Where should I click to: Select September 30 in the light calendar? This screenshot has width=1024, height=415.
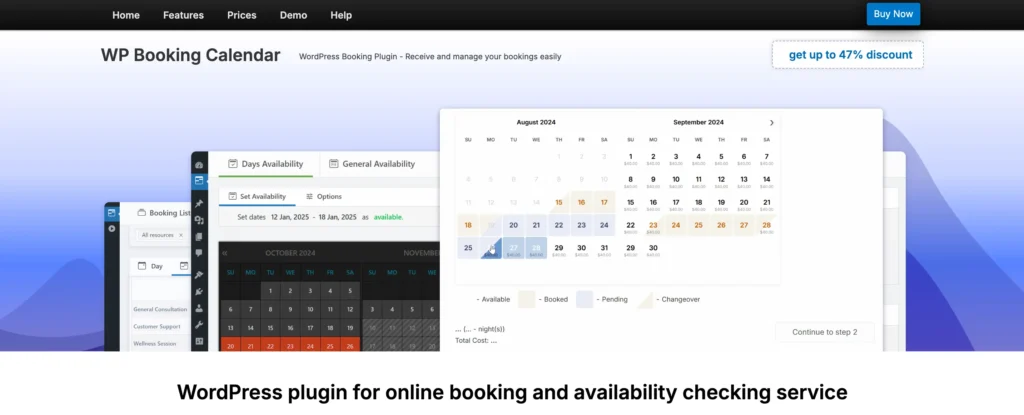[653, 250]
